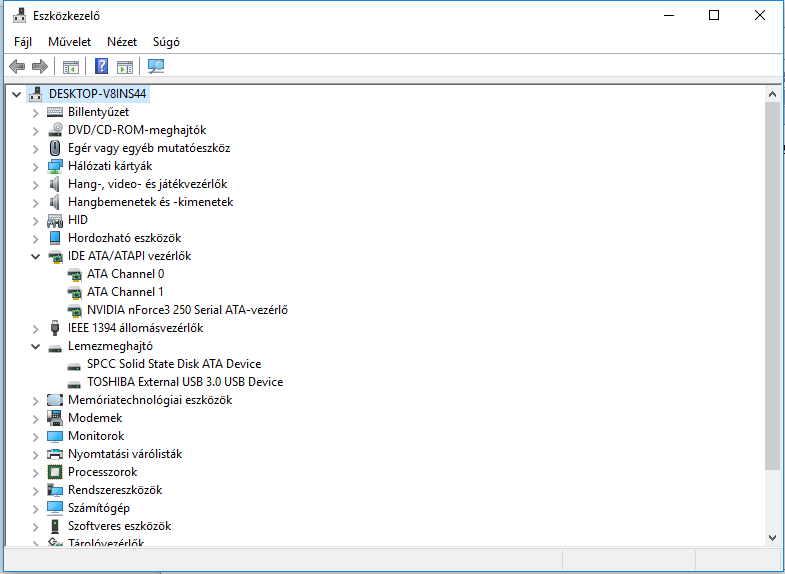
Task: Click the Monitorok display icon
Action: [x=55, y=436]
